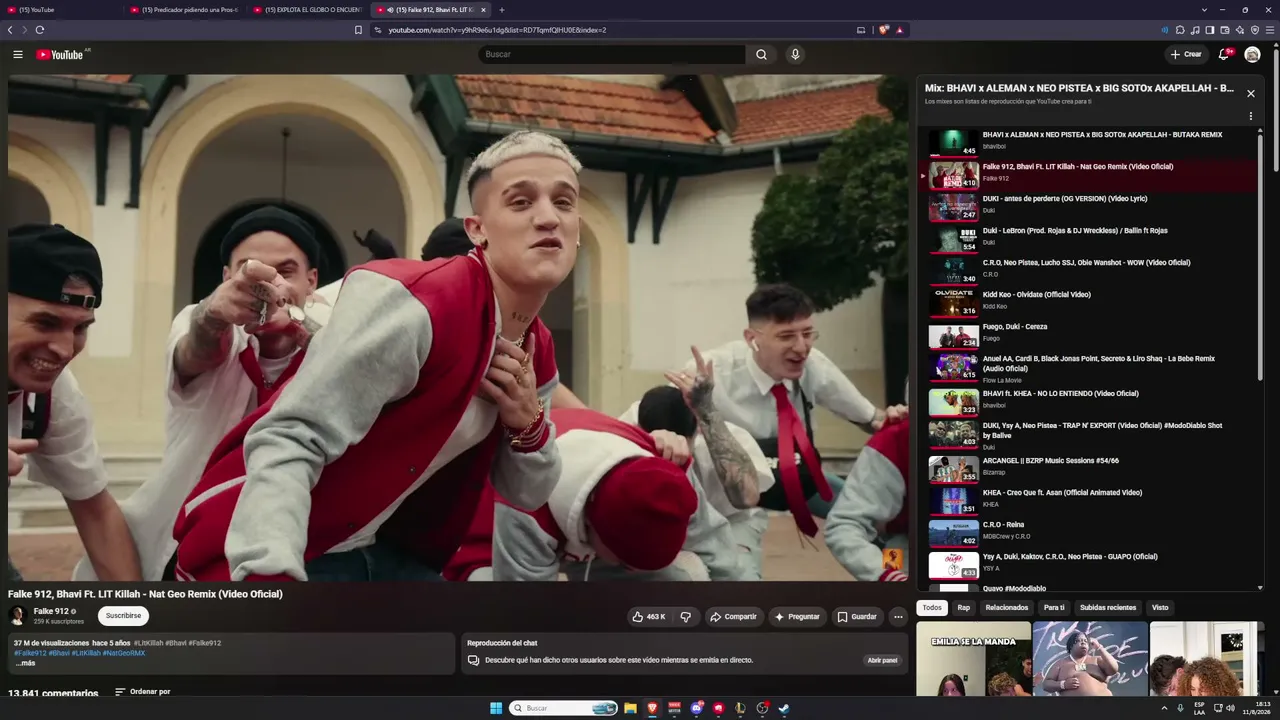This screenshot has width=1280, height=720.
Task: Open the browser main hamburger menu
Action: tap(1270, 30)
